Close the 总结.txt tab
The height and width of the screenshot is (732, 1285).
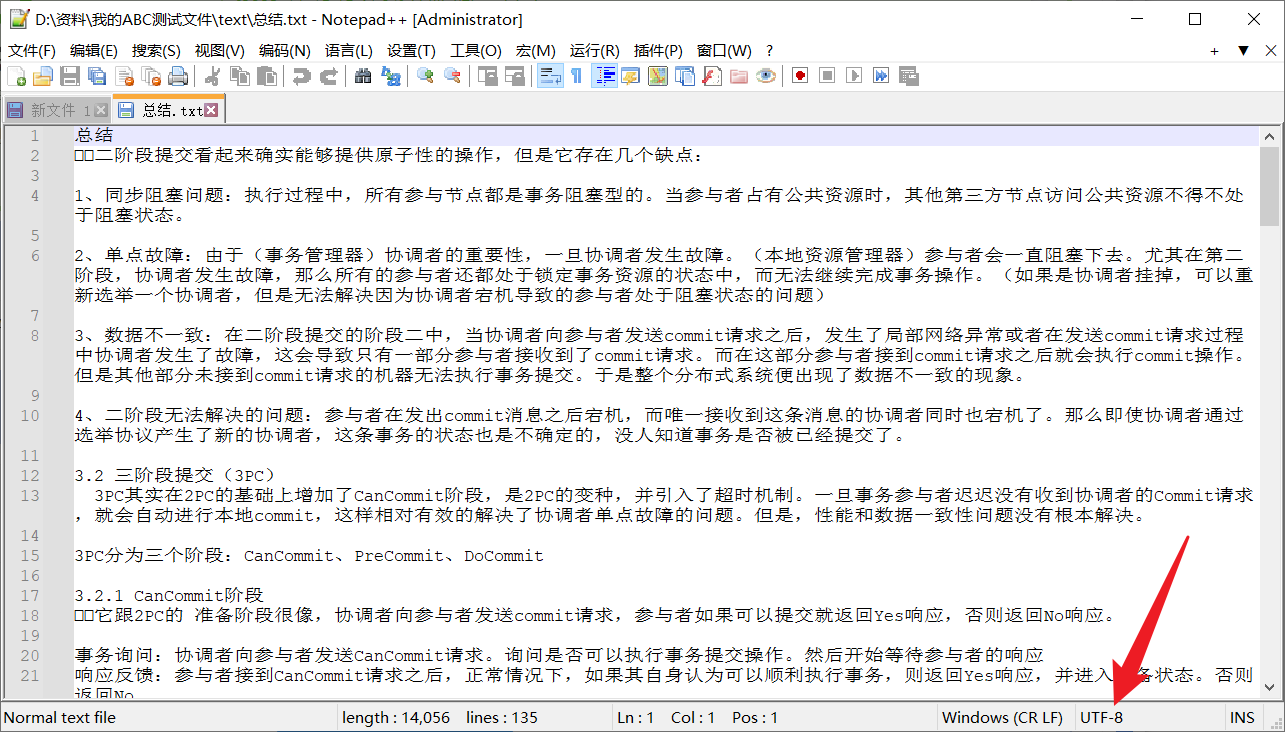tap(210, 110)
